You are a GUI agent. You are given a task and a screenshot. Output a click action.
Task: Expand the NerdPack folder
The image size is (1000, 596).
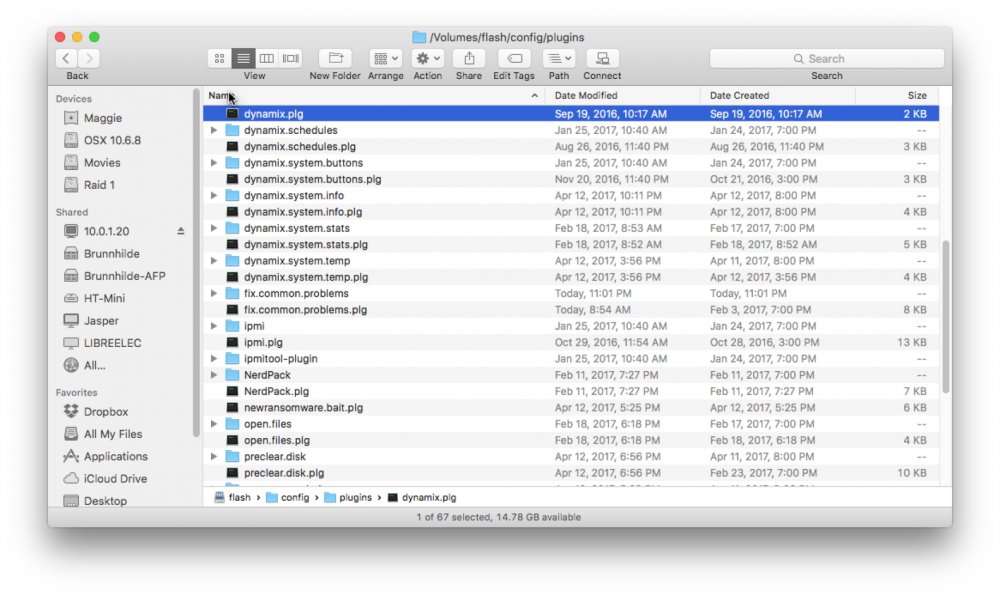[x=214, y=375]
